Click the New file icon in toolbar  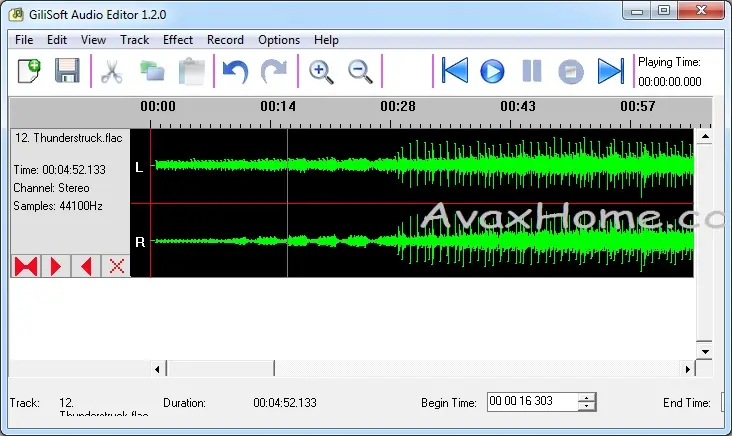[x=29, y=71]
